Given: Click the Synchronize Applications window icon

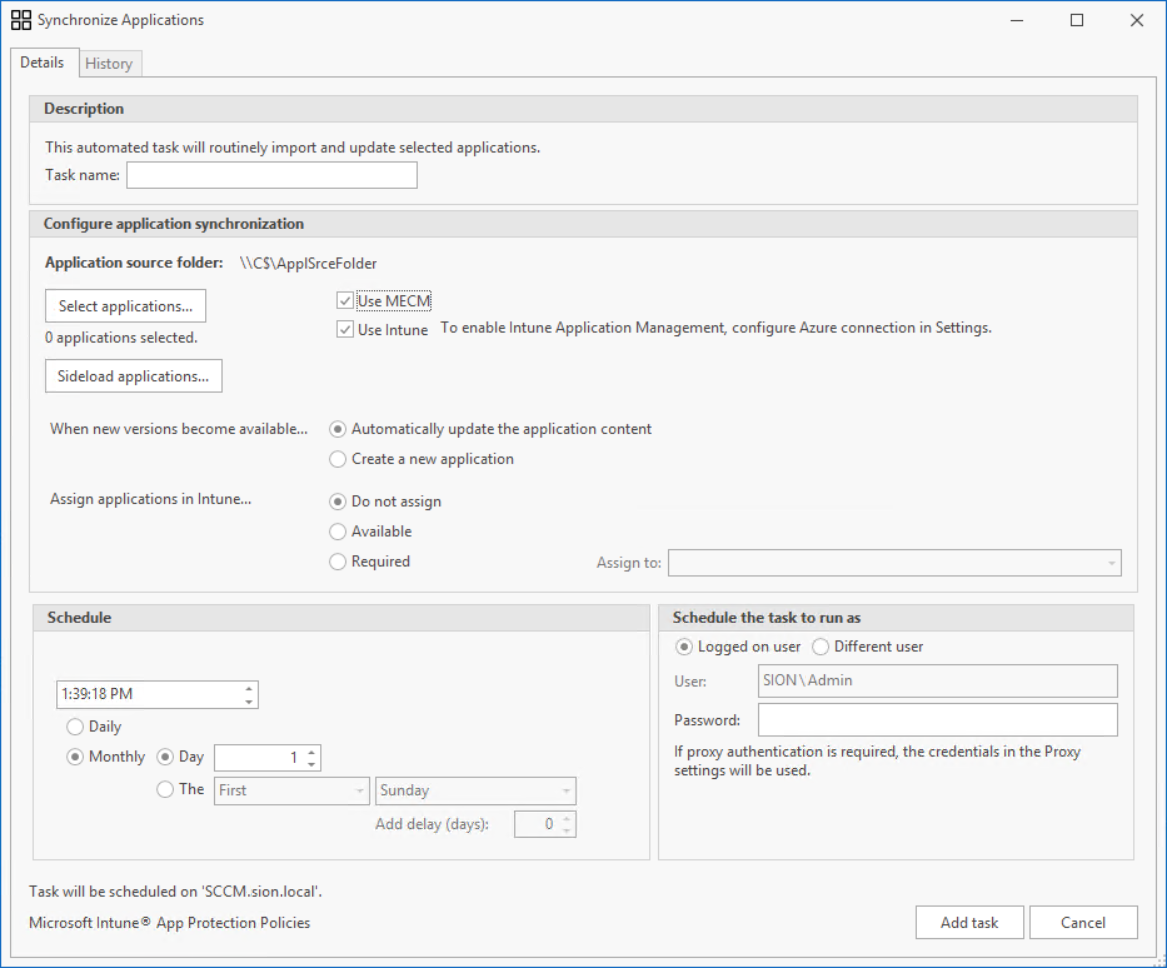Looking at the screenshot, I should [x=21, y=20].
